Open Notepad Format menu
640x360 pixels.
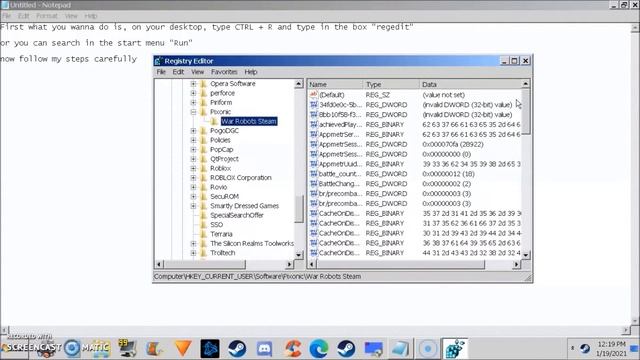tap(47, 16)
